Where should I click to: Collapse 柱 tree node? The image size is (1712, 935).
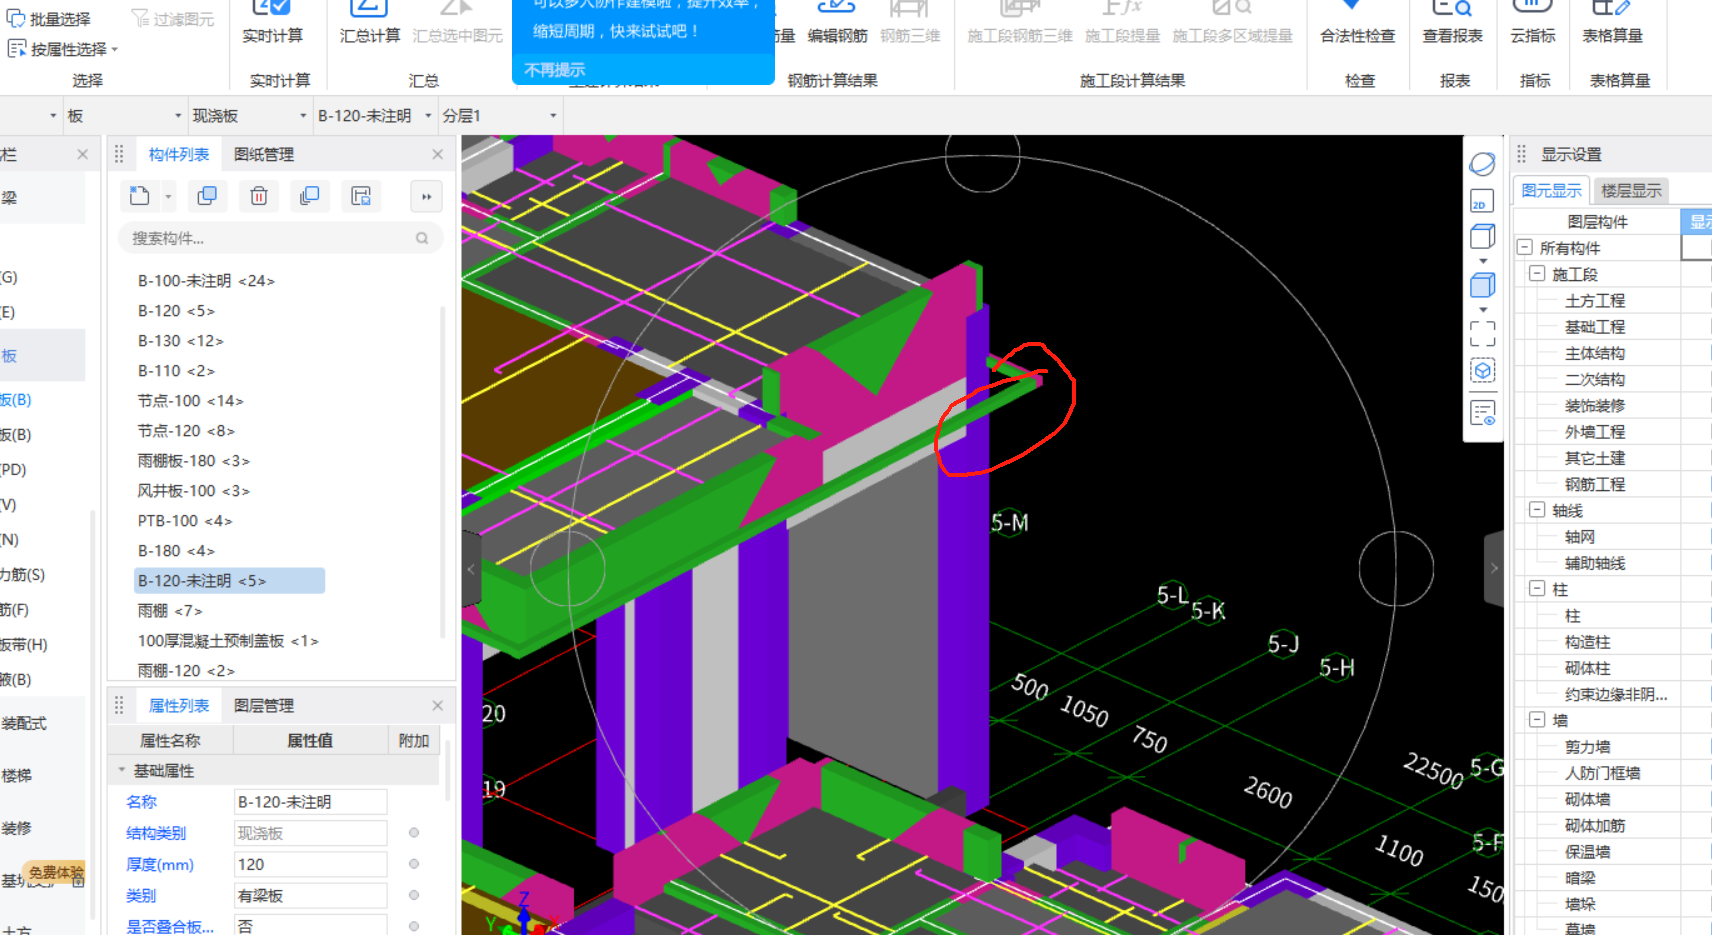click(1538, 589)
